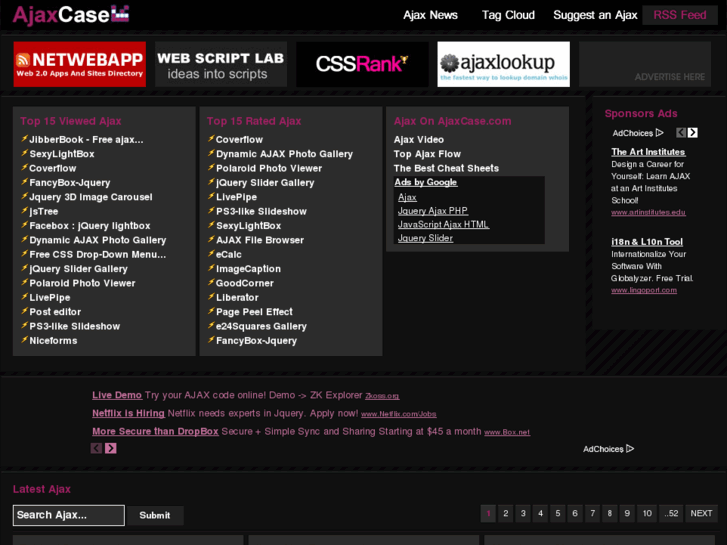Image resolution: width=727 pixels, height=545 pixels.
Task: Open the Page Peel Effect link
Action: [x=254, y=312]
